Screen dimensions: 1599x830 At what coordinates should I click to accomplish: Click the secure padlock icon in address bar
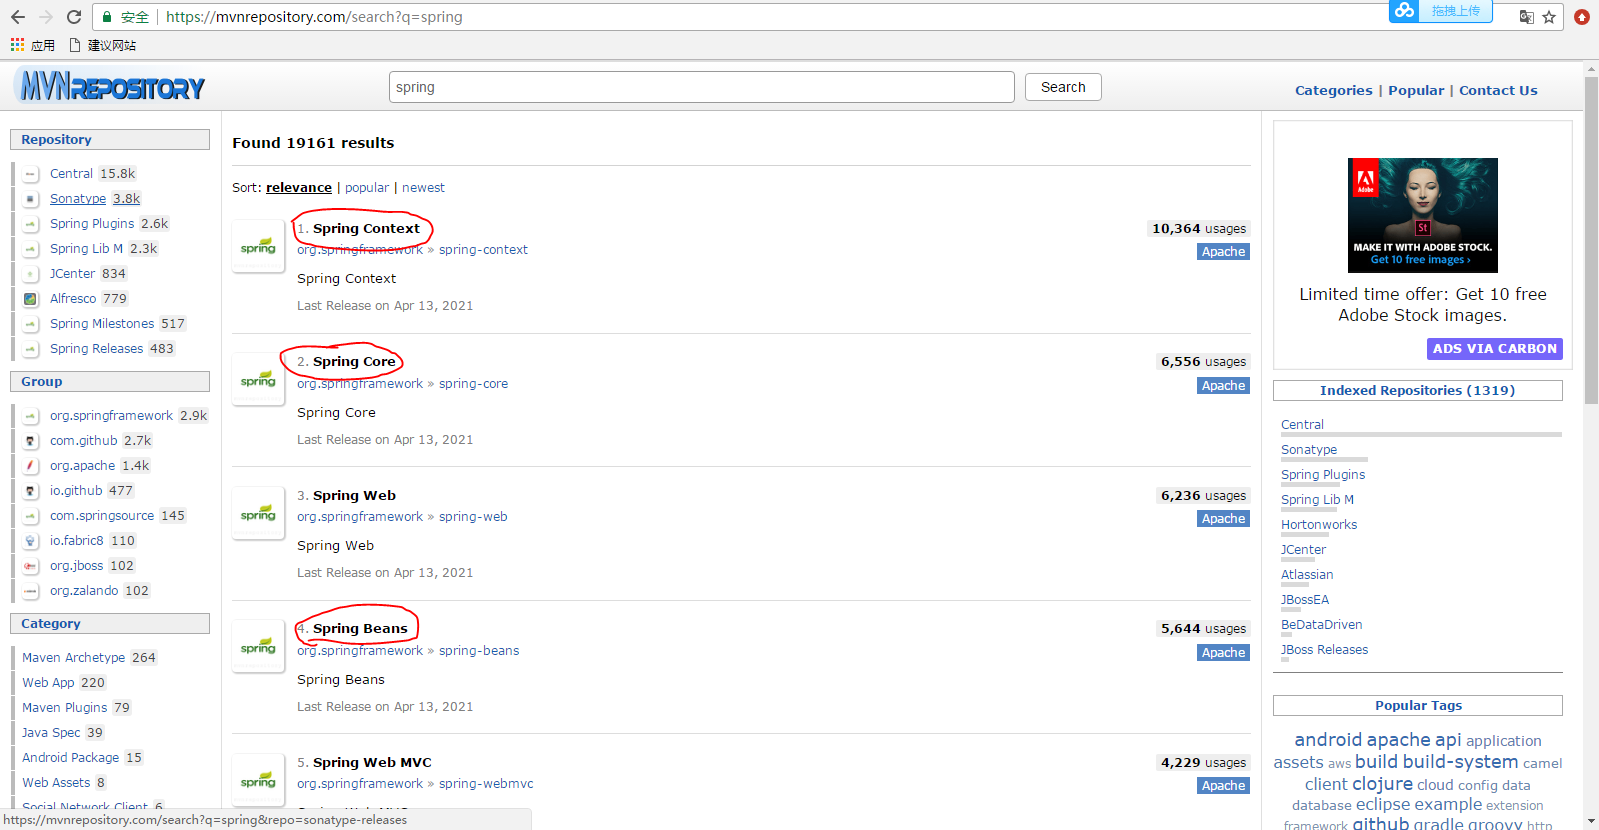(107, 17)
